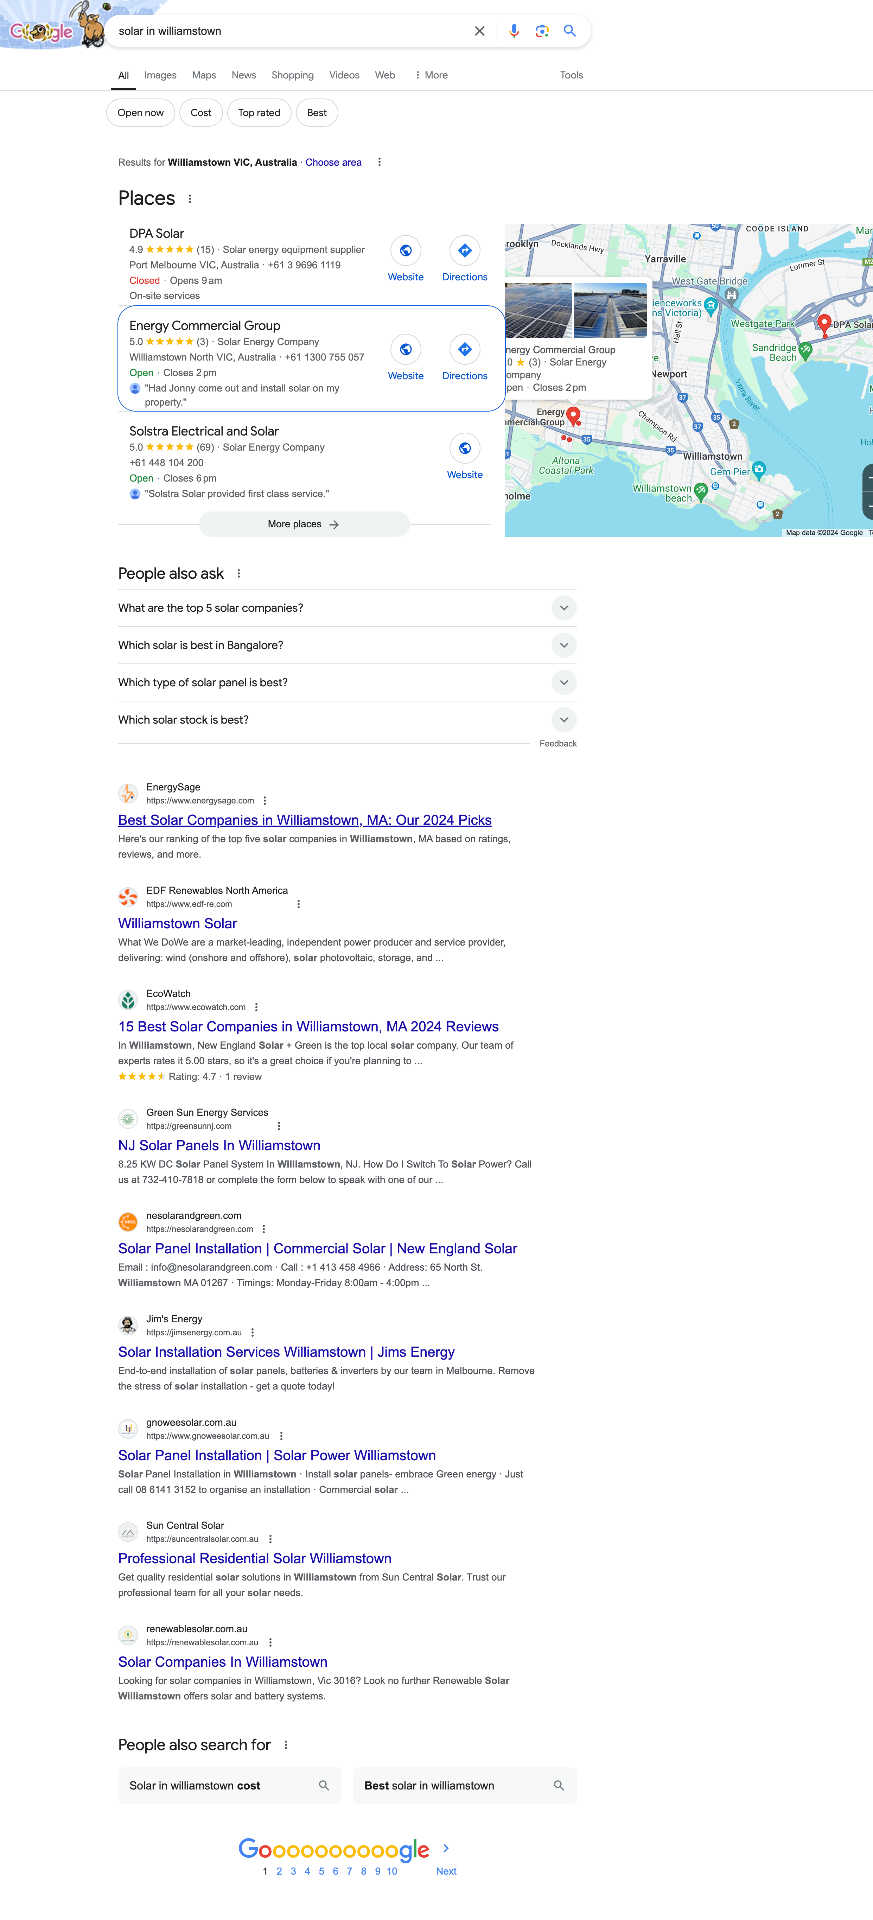The width and height of the screenshot is (873, 1920).
Task: Open the Energy Commercial Group website via globe icon
Action: click(x=406, y=350)
